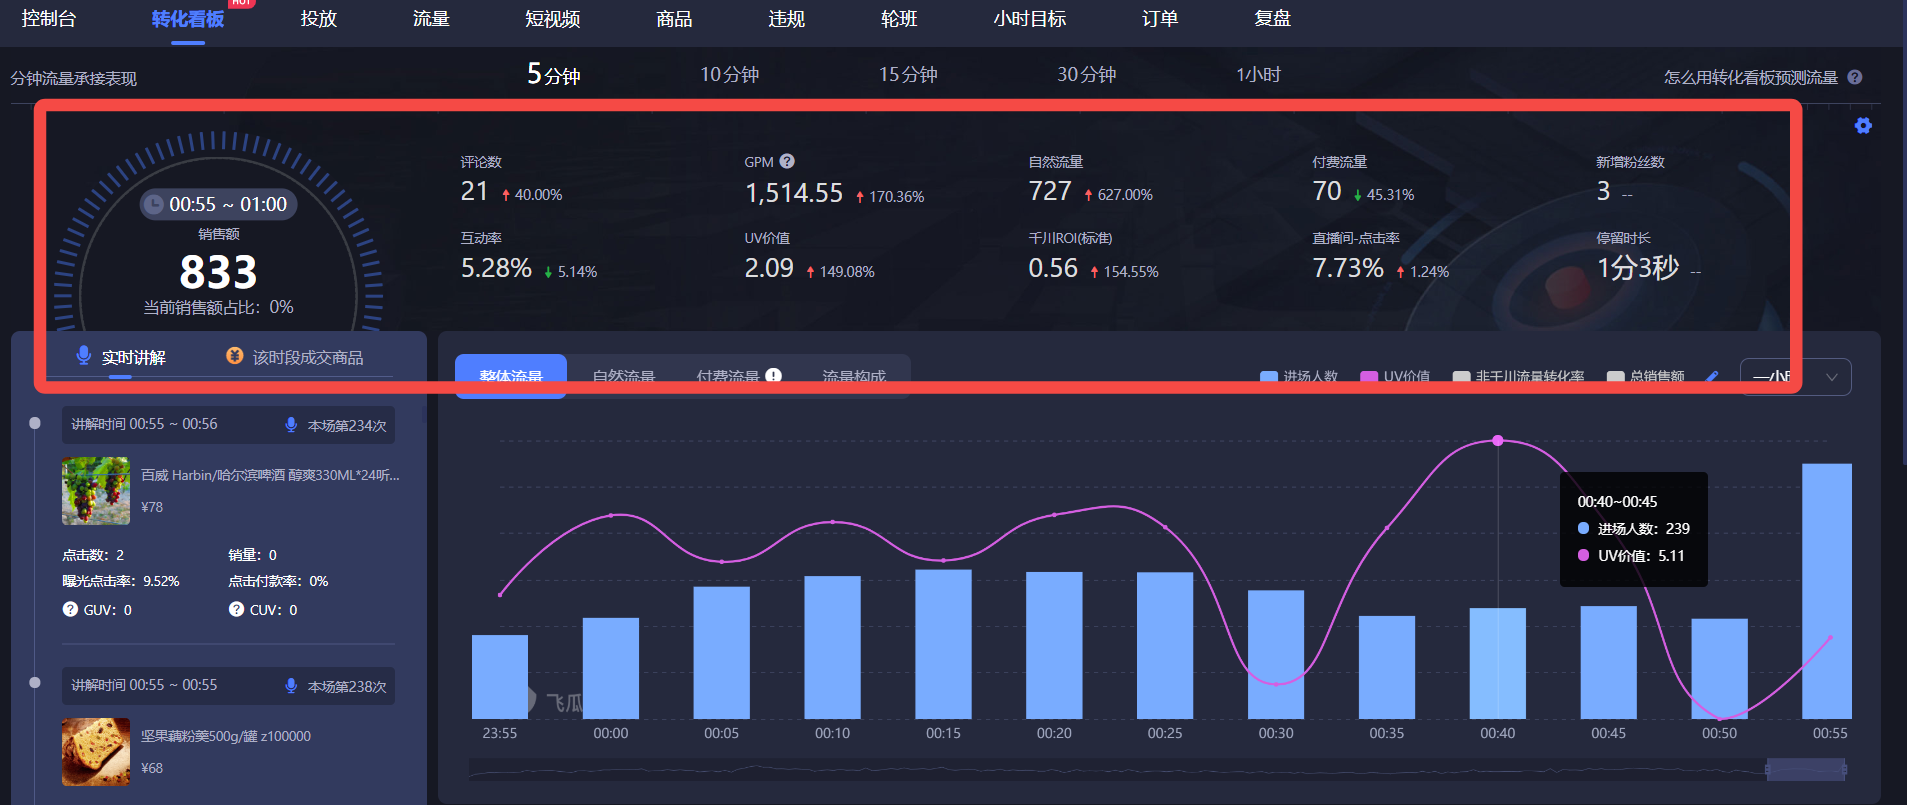Click the question mark beside CUV
Image resolution: width=1907 pixels, height=805 pixels.
coord(236,609)
